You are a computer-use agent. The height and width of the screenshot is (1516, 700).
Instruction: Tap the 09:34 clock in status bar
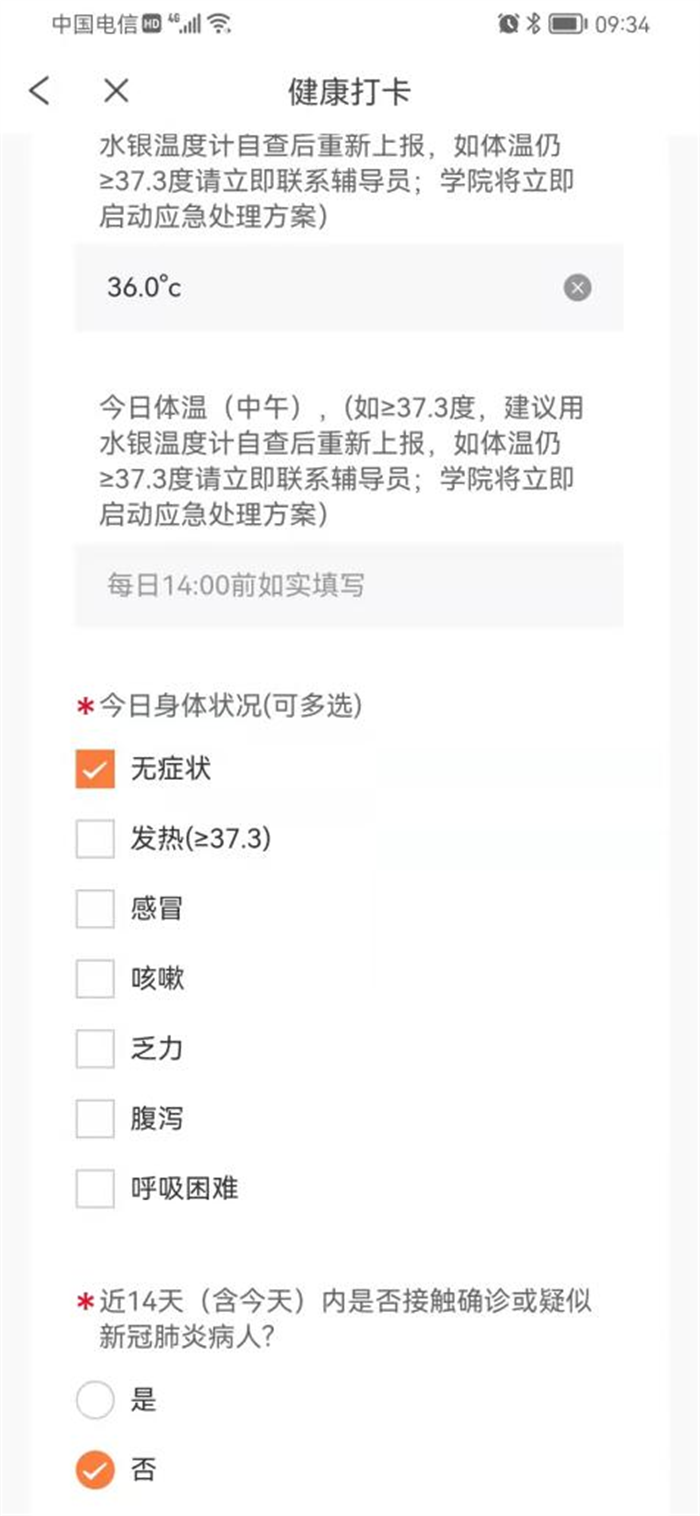(x=623, y=24)
